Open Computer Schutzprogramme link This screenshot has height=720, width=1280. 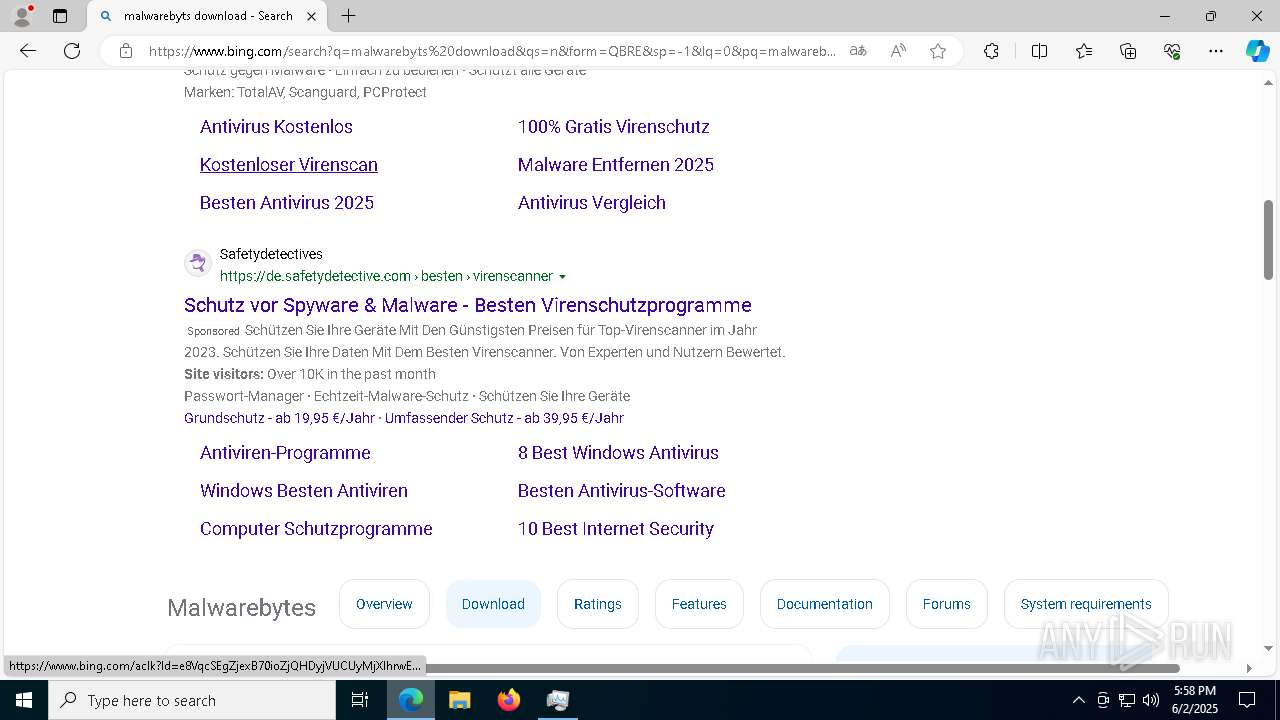point(316,529)
